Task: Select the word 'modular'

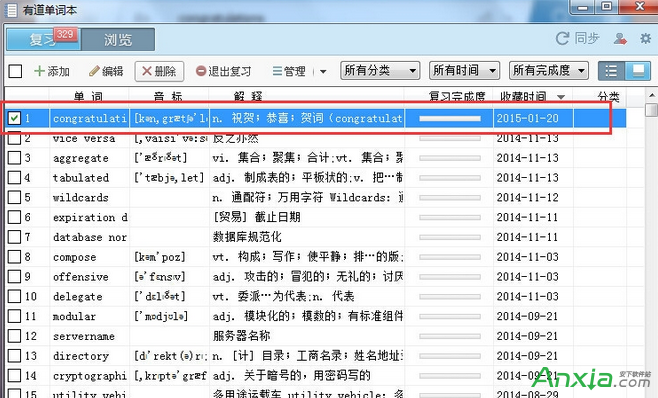Action: 74,317
